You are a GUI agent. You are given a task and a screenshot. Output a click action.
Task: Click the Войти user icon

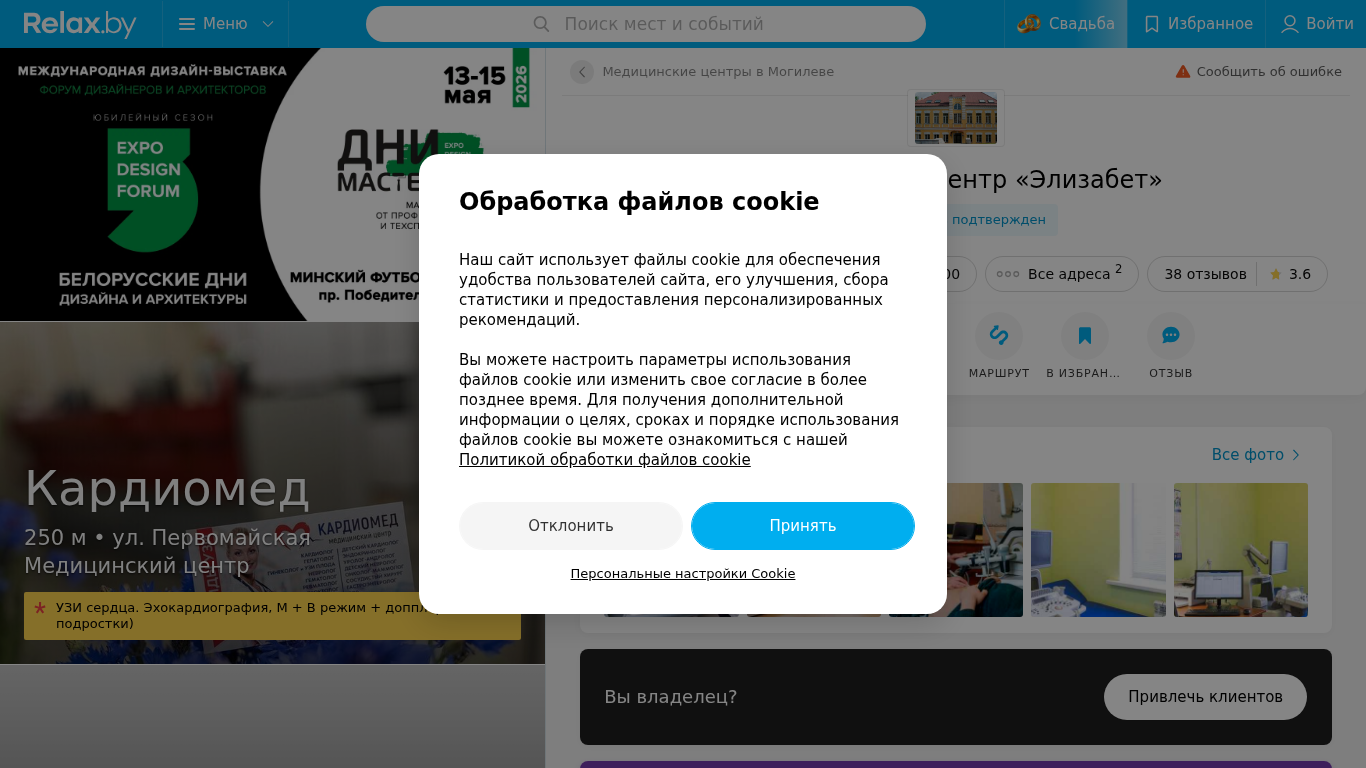(1290, 24)
